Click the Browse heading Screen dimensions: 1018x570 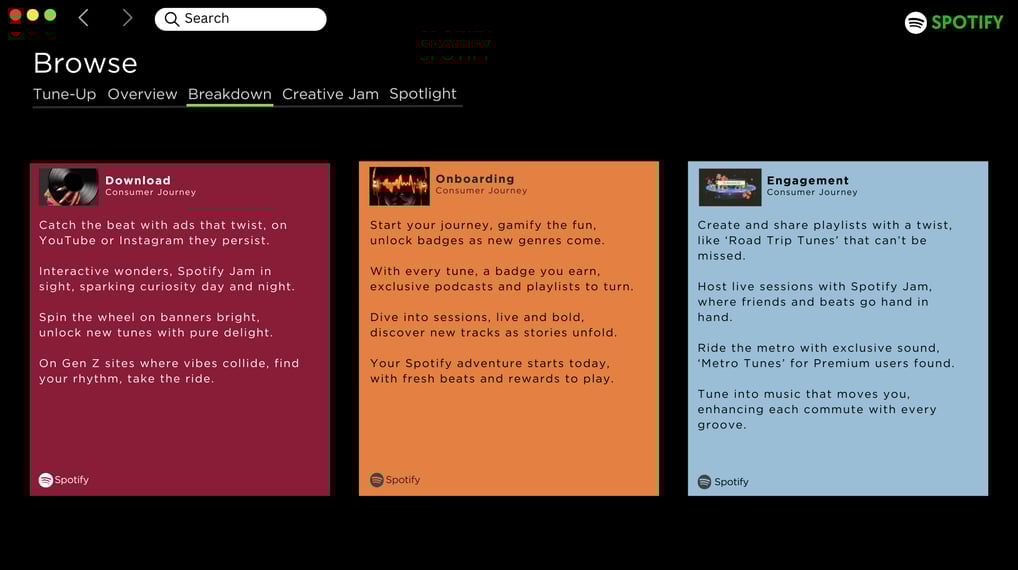(85, 63)
